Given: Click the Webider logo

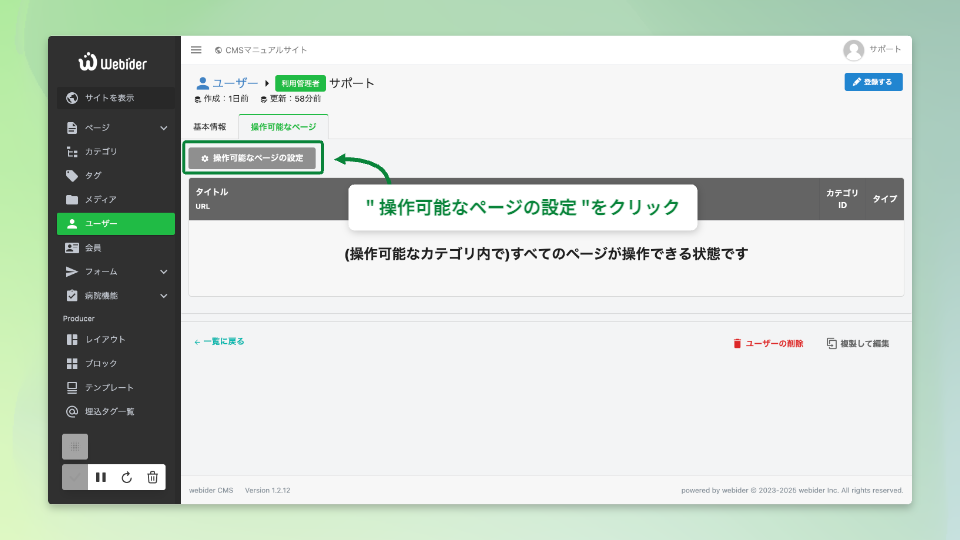Looking at the screenshot, I should (x=113, y=62).
